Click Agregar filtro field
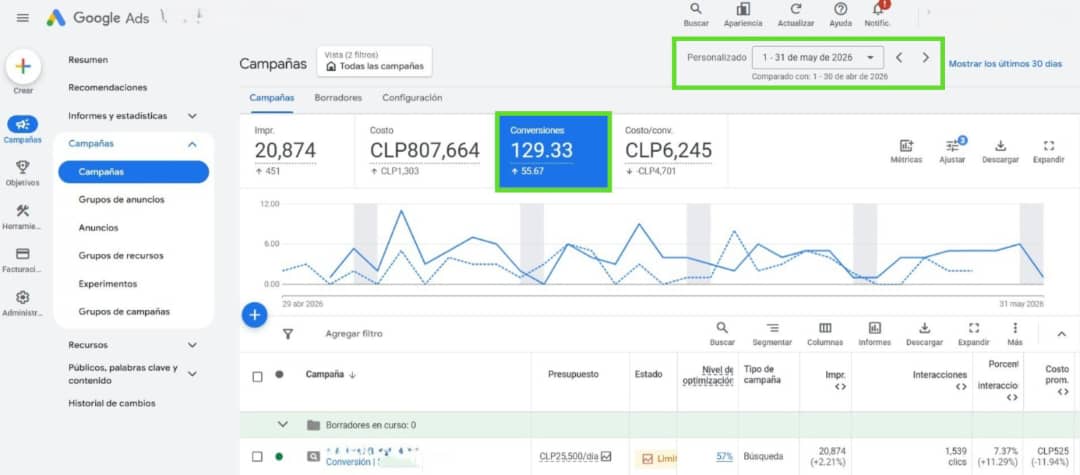Viewport: 1080px width, 475px height. 353,334
